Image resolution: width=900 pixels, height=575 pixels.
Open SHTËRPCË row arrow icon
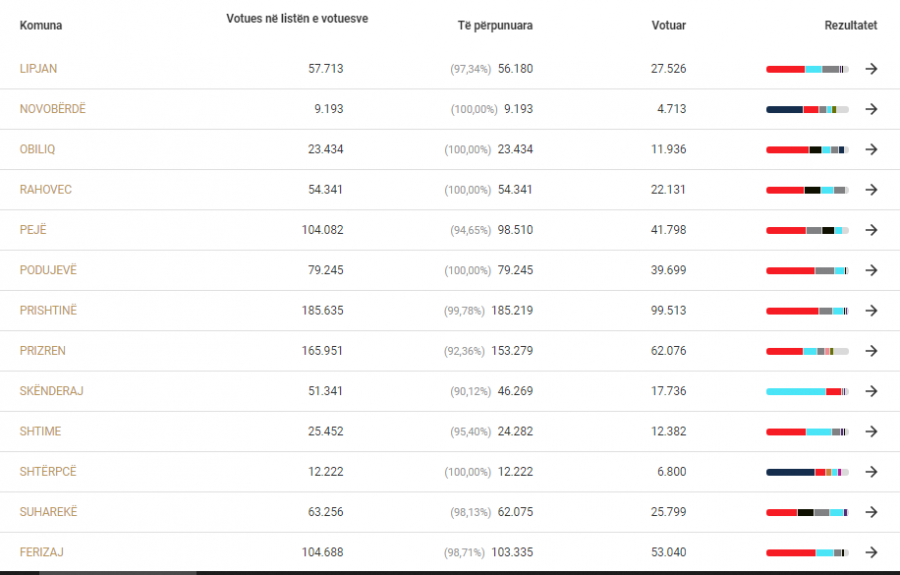point(871,472)
